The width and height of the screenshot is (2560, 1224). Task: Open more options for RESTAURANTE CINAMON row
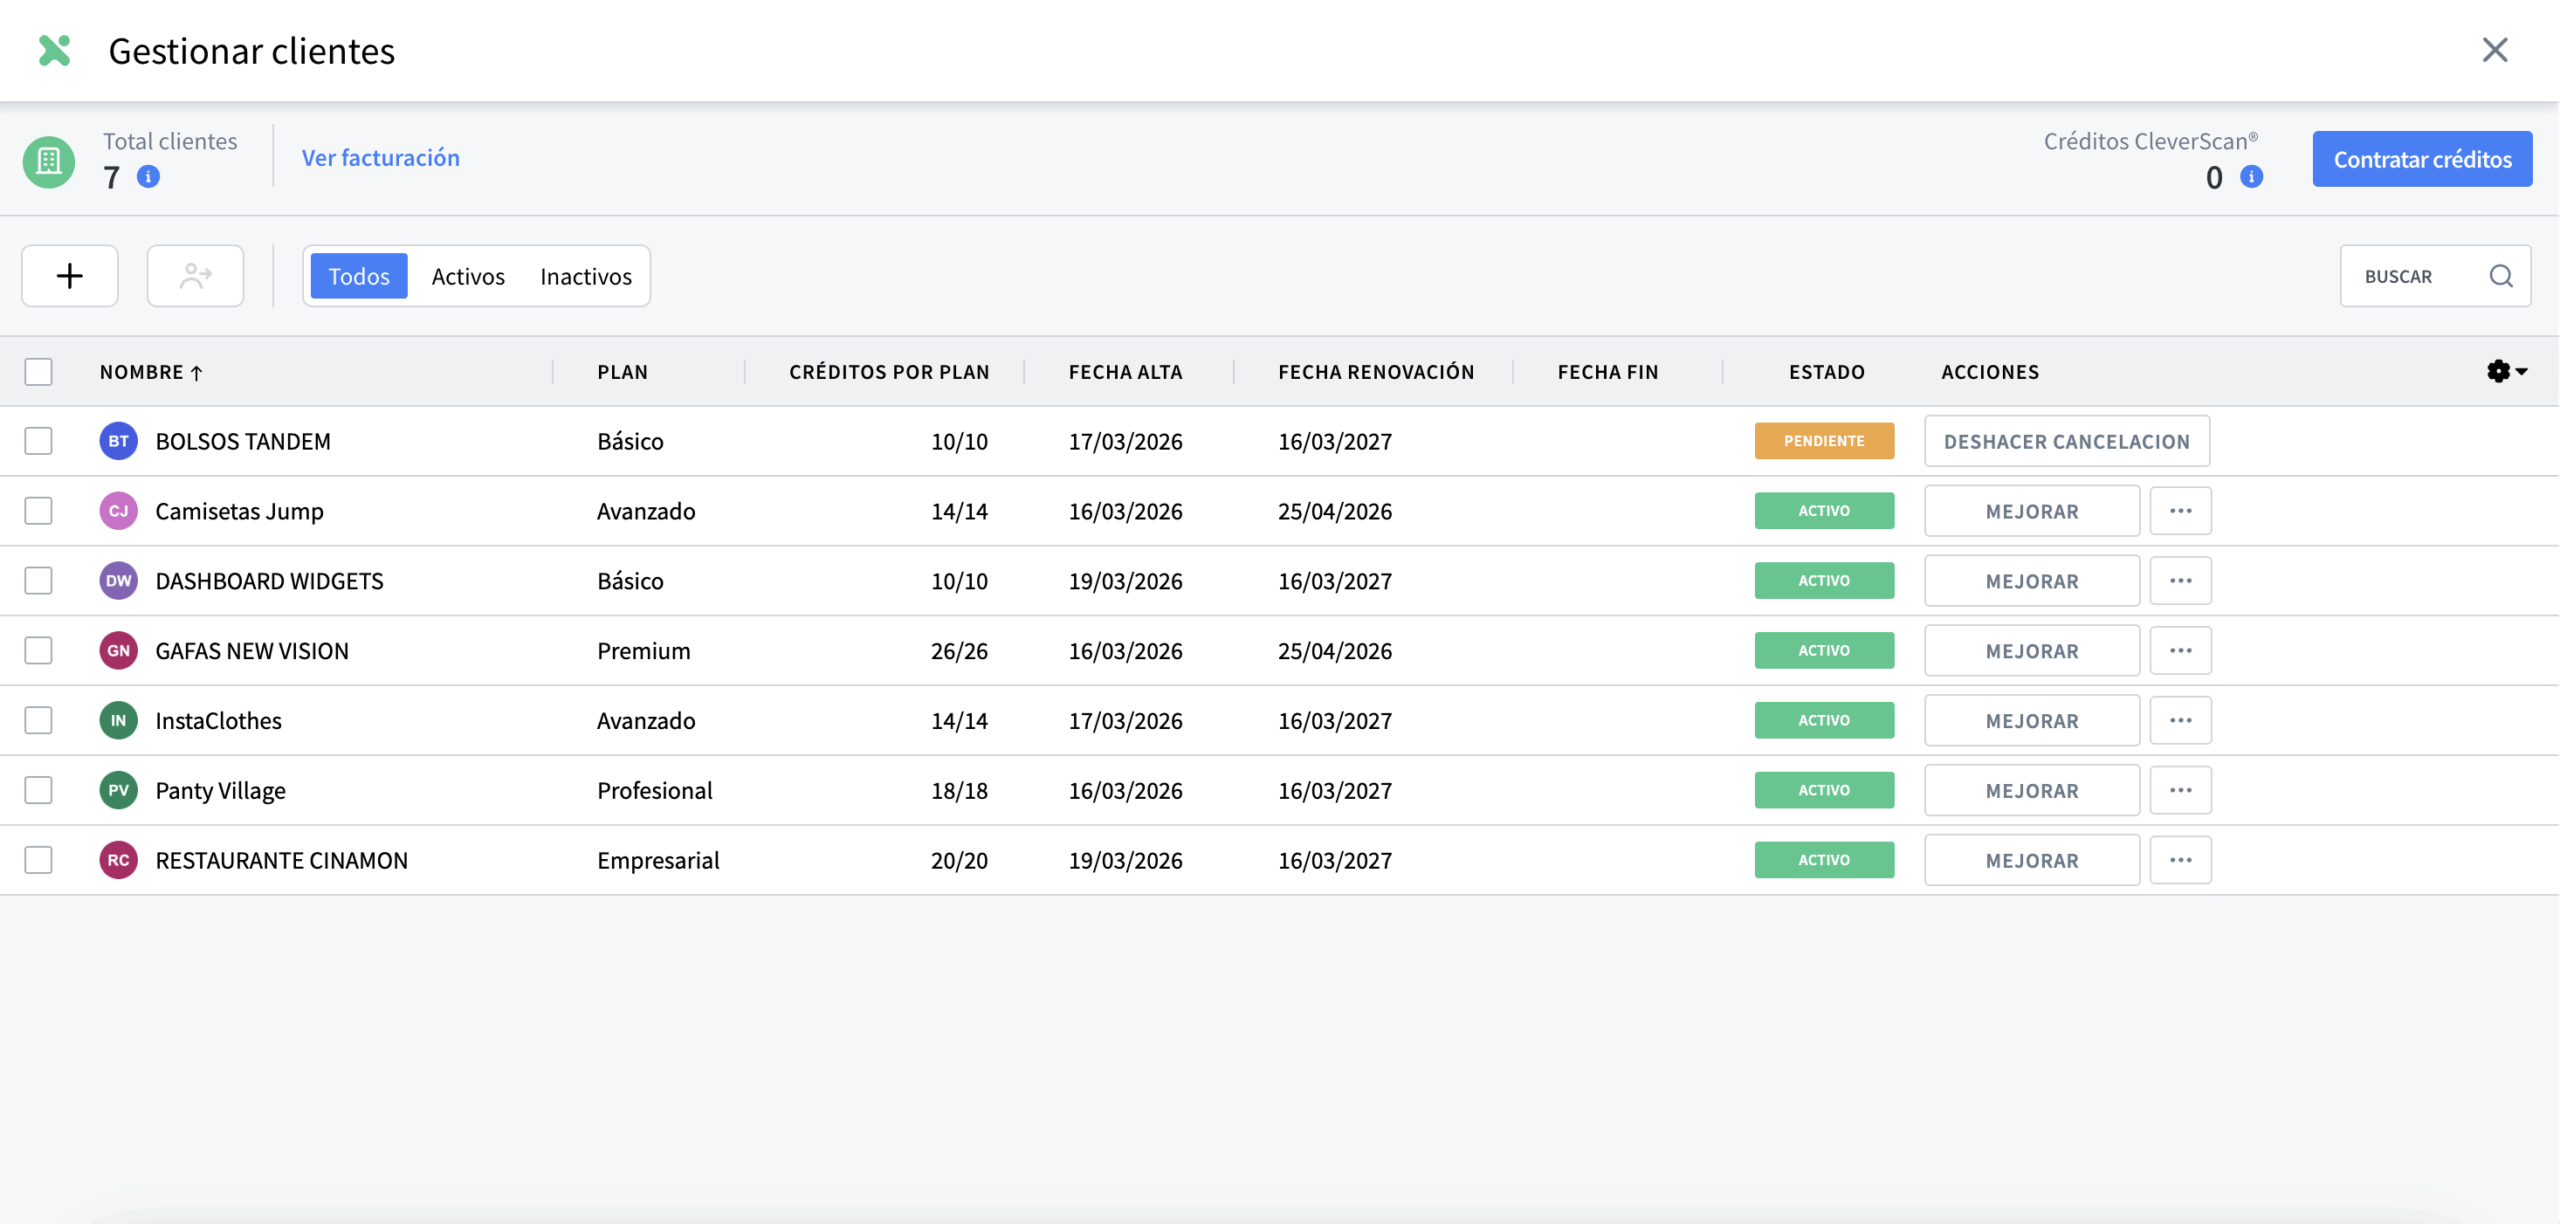pyautogui.click(x=2180, y=860)
